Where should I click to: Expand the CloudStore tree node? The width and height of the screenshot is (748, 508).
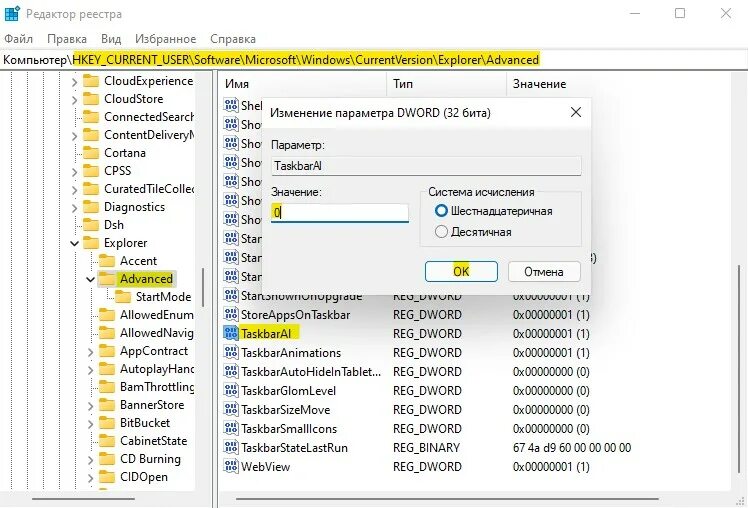[x=74, y=100]
